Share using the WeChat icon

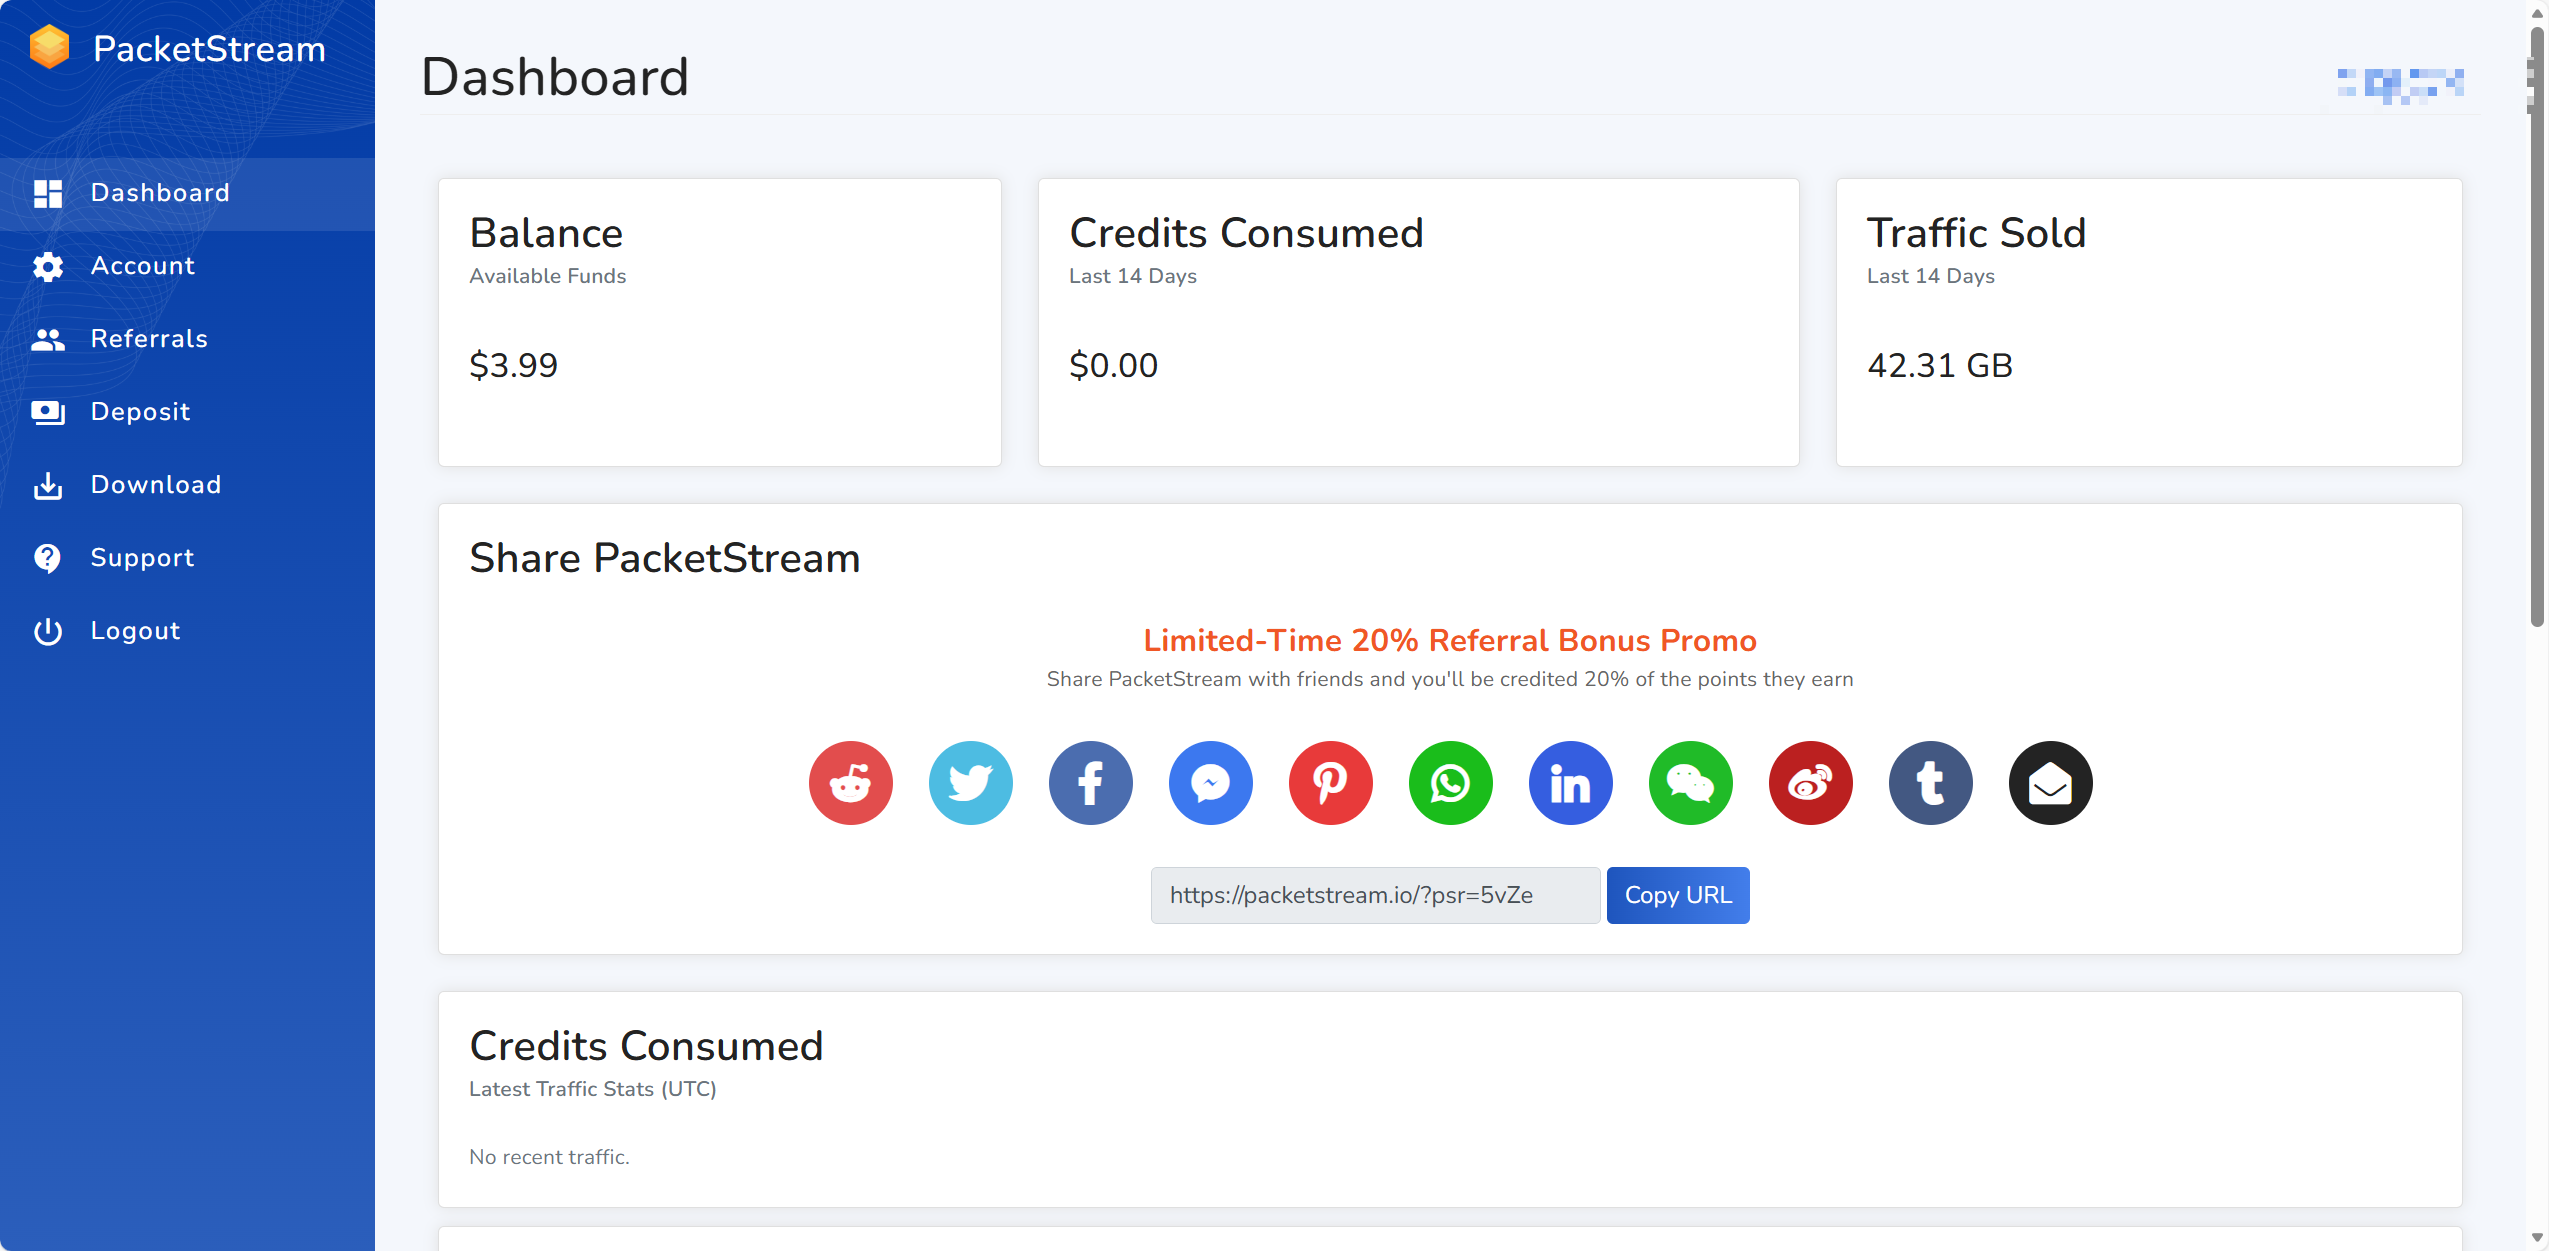pyautogui.click(x=1690, y=783)
